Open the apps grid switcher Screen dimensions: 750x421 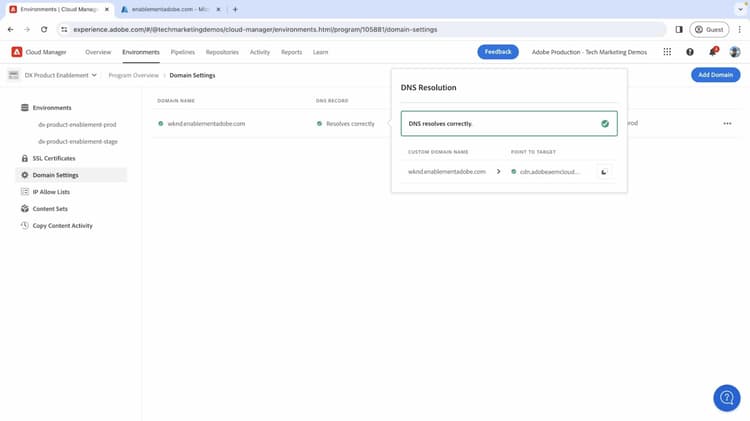(667, 52)
